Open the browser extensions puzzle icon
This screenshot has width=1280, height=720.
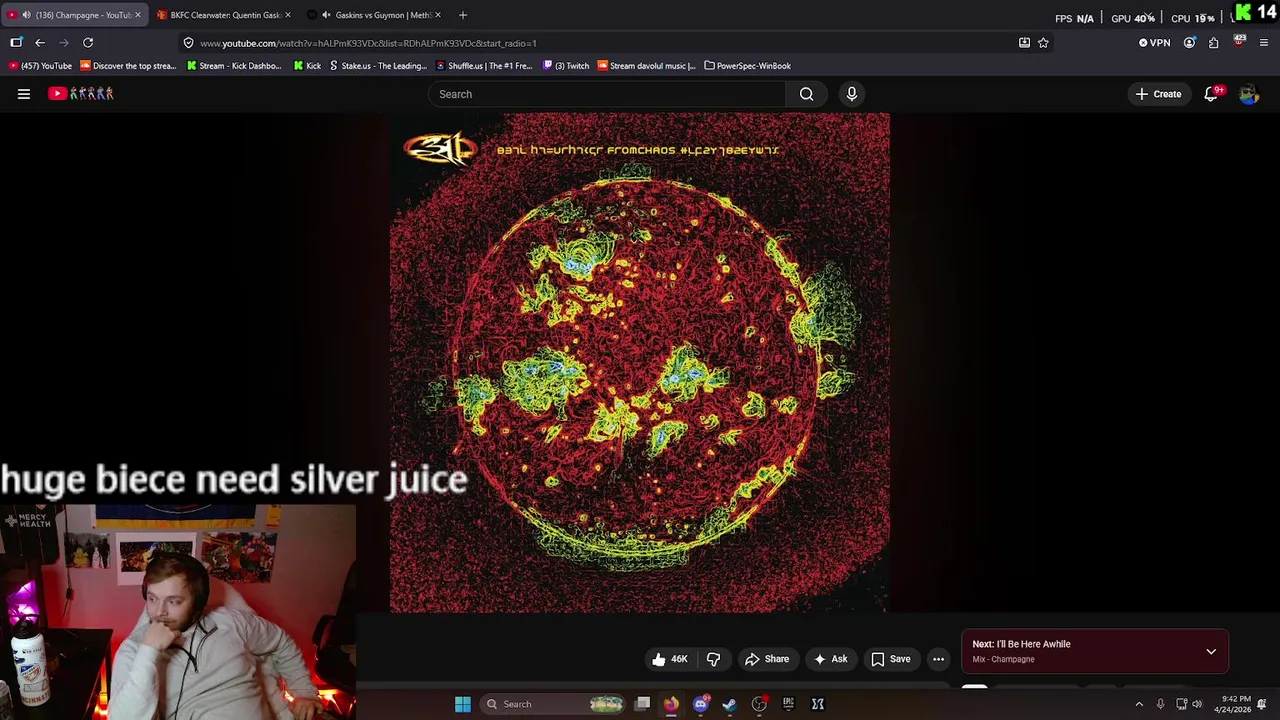[1214, 43]
